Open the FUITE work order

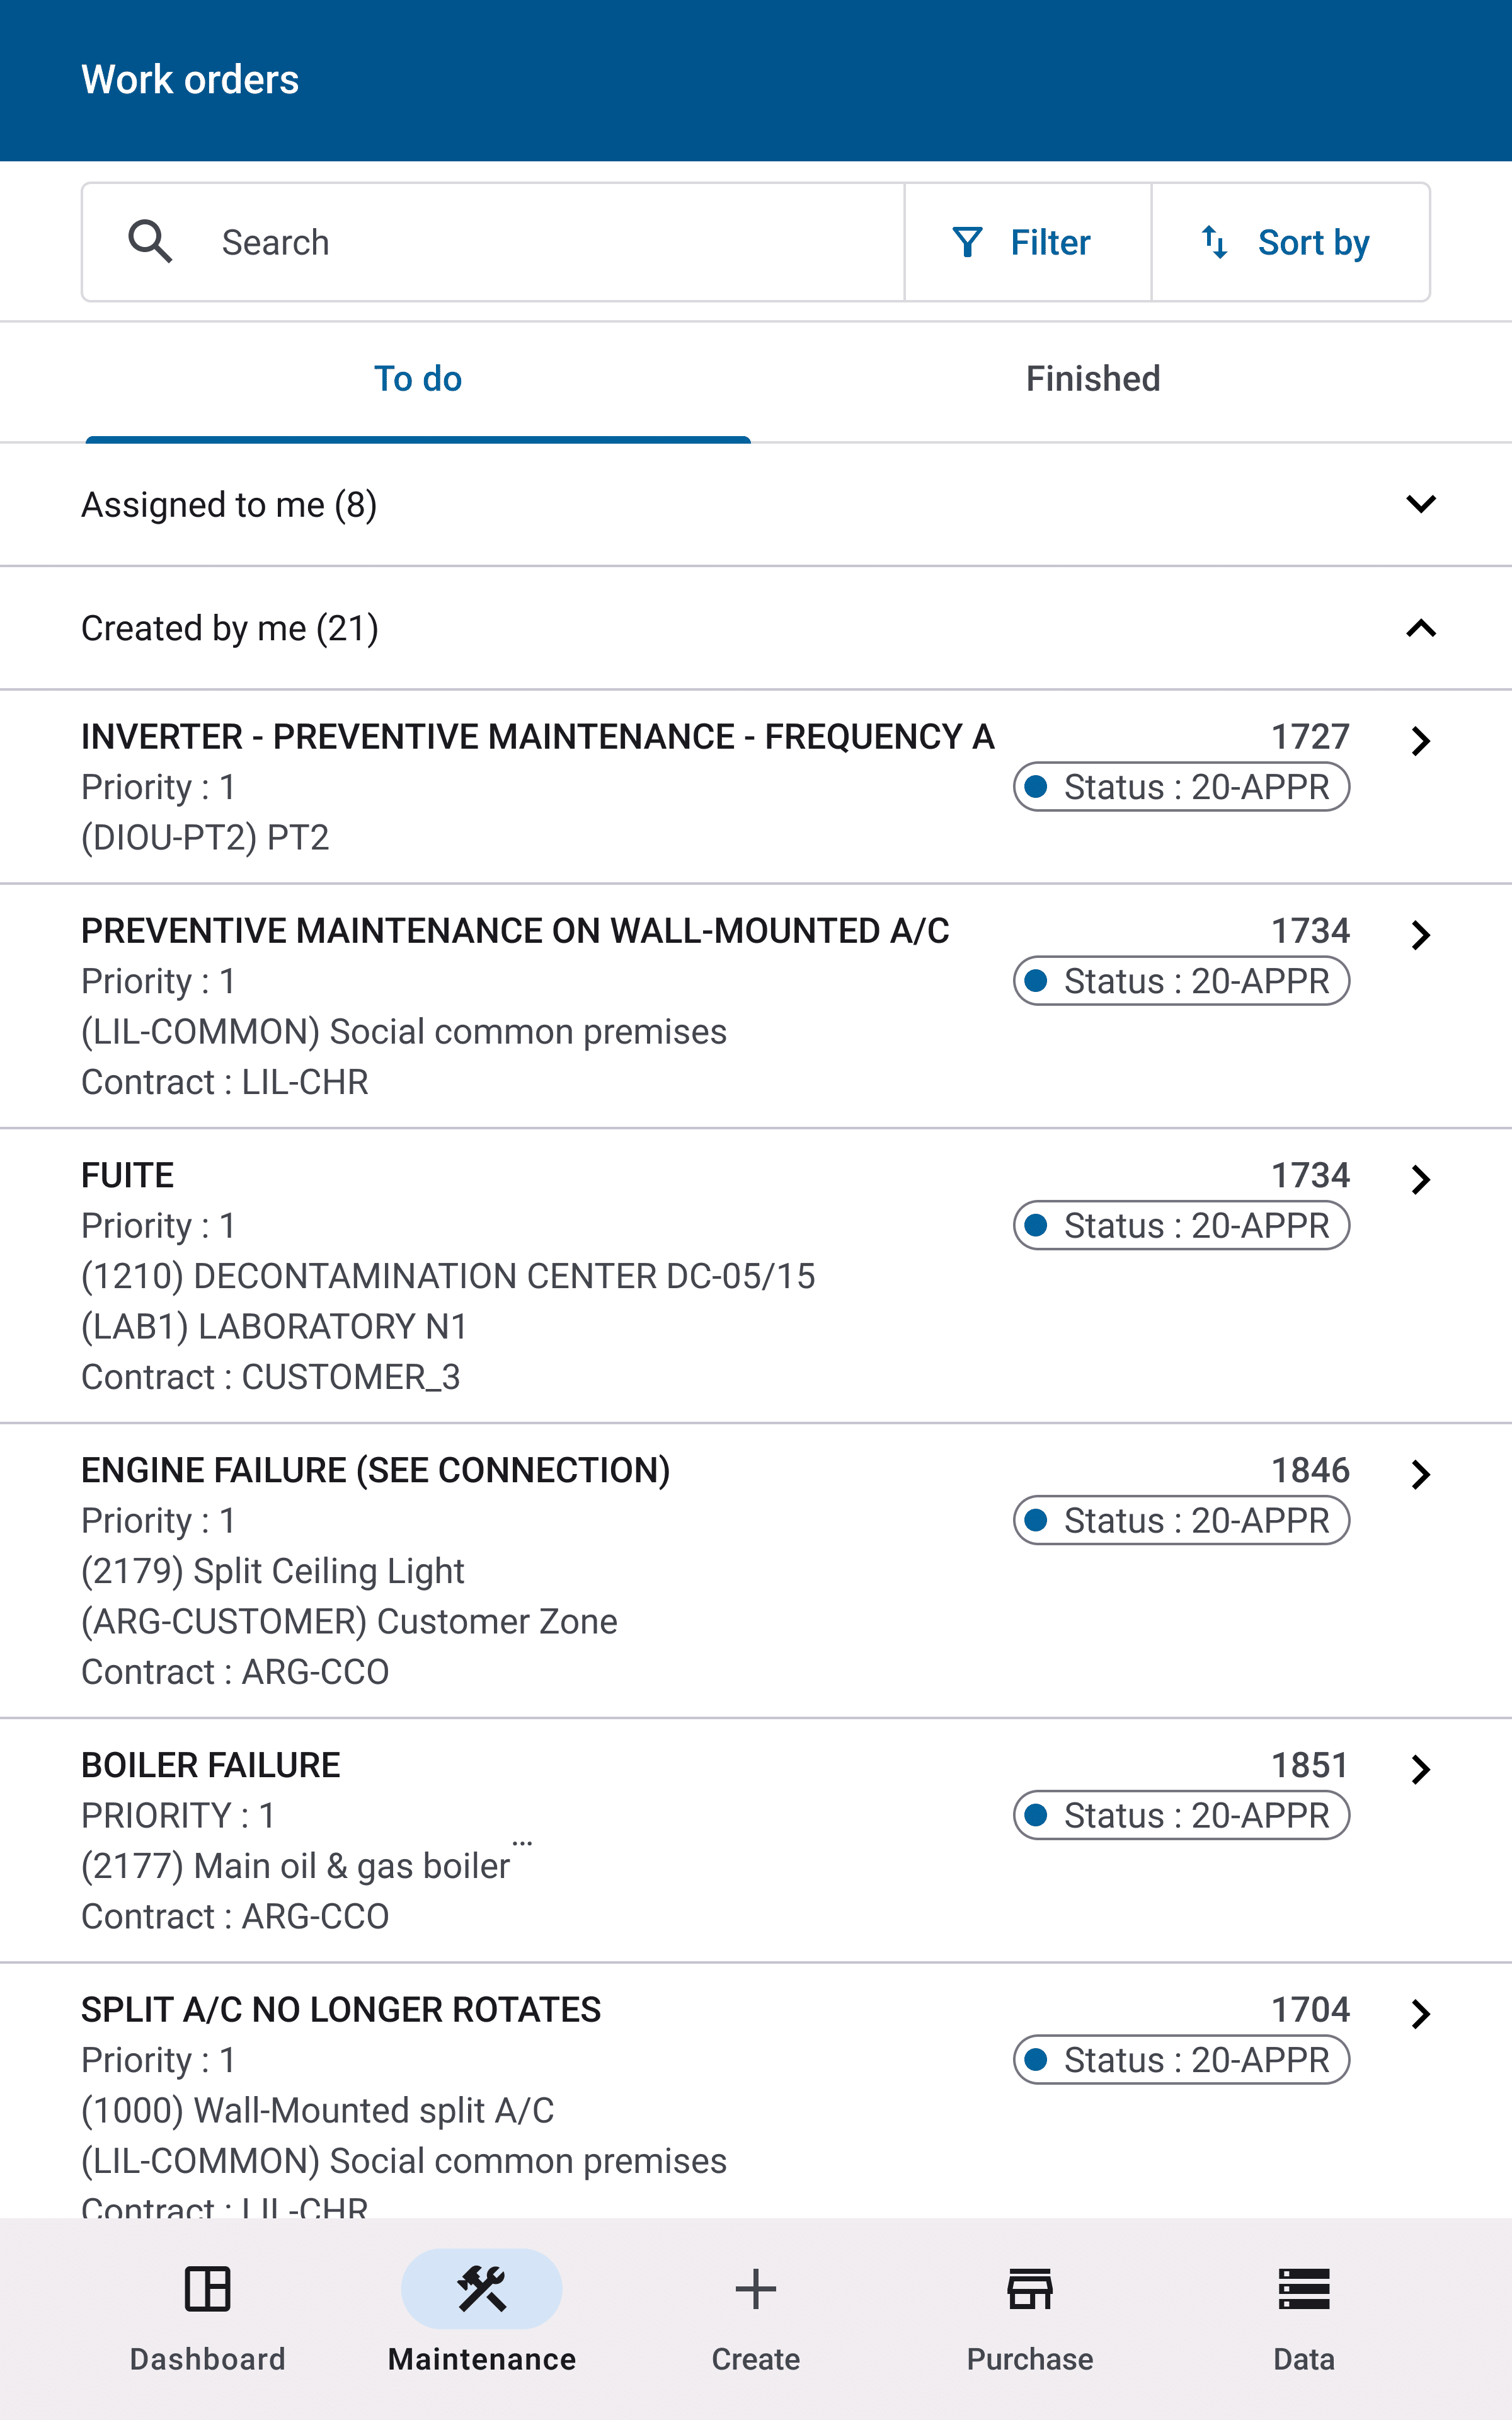pyautogui.click(x=128, y=1175)
